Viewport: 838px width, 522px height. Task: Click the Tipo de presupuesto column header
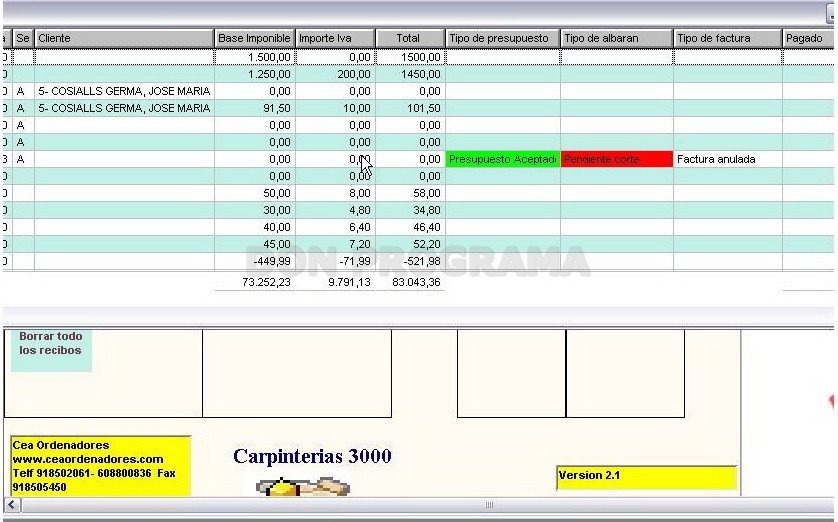coord(502,38)
